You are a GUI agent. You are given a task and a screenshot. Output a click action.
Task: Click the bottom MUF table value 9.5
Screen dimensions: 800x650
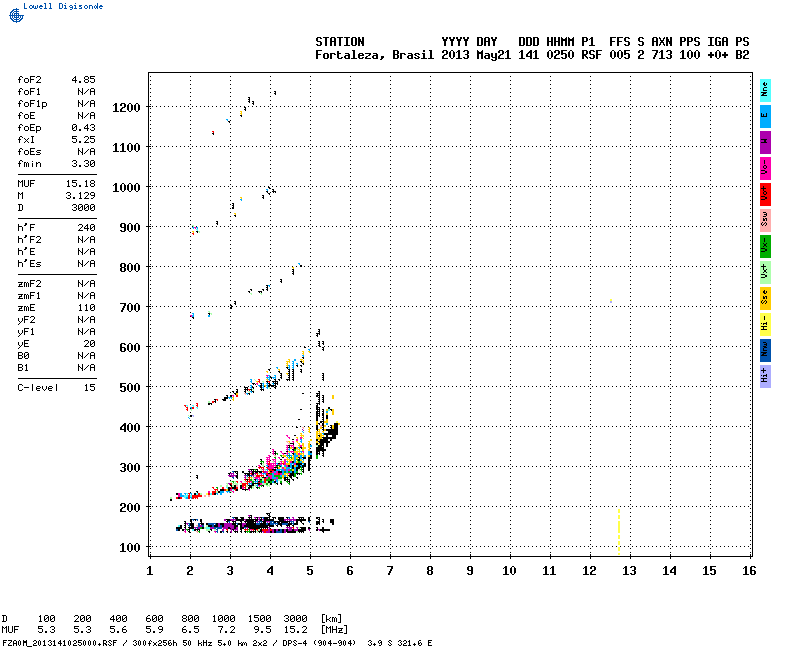(262, 630)
